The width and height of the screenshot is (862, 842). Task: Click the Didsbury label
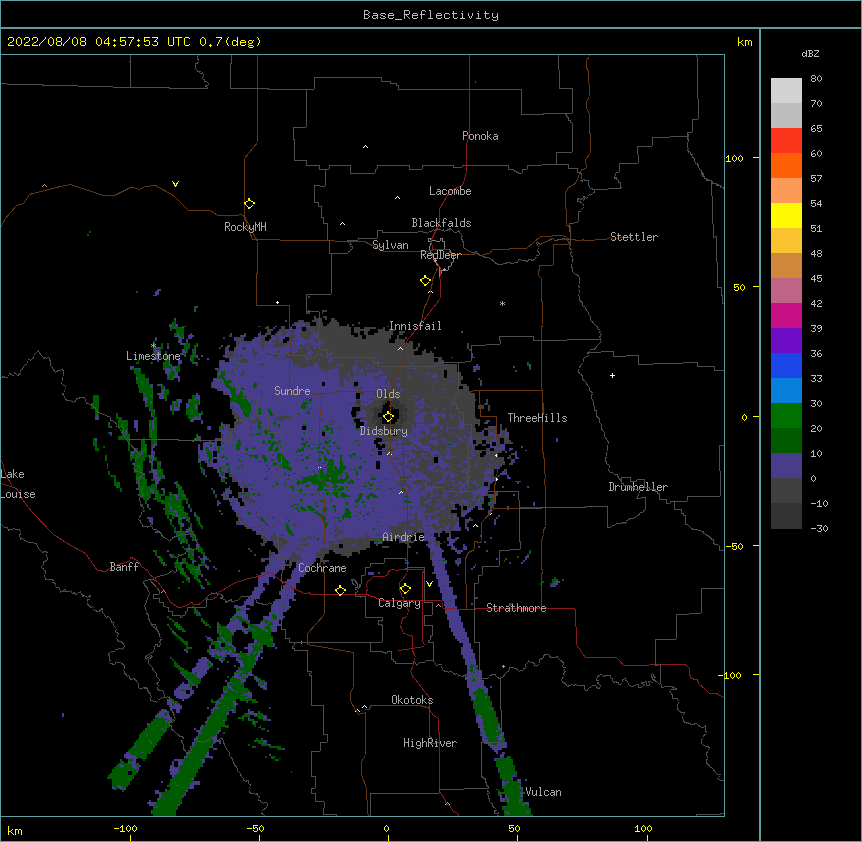pos(384,431)
